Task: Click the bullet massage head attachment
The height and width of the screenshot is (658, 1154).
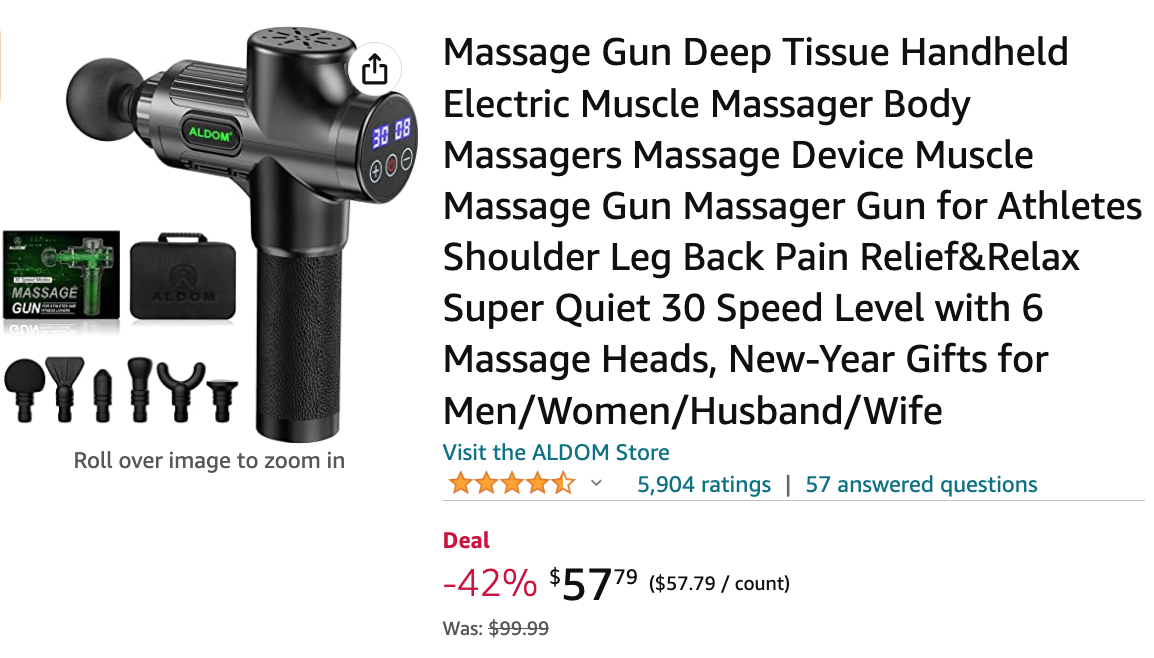Action: coord(103,395)
